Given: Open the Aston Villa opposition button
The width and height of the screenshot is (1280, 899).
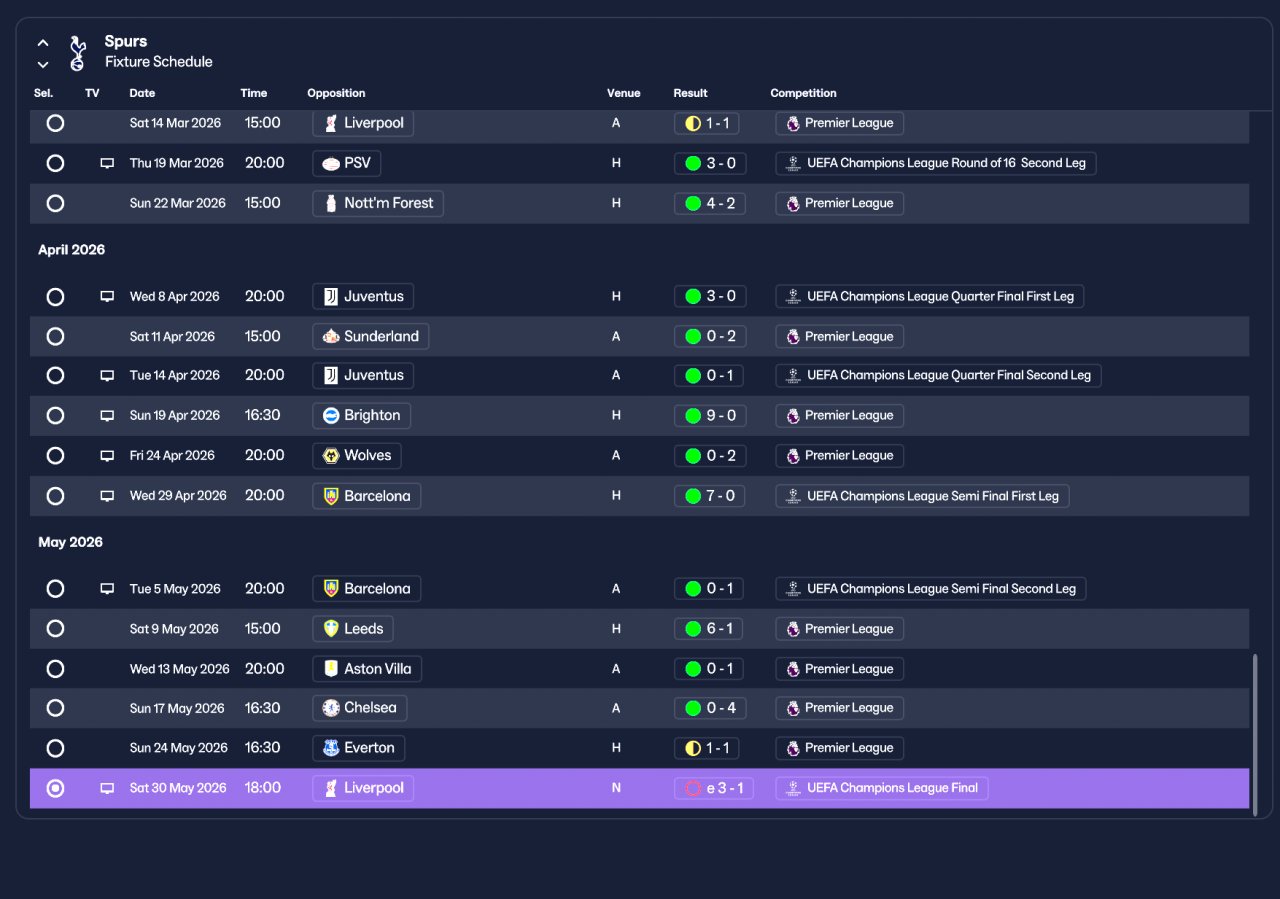Looking at the screenshot, I should pyautogui.click(x=367, y=669).
